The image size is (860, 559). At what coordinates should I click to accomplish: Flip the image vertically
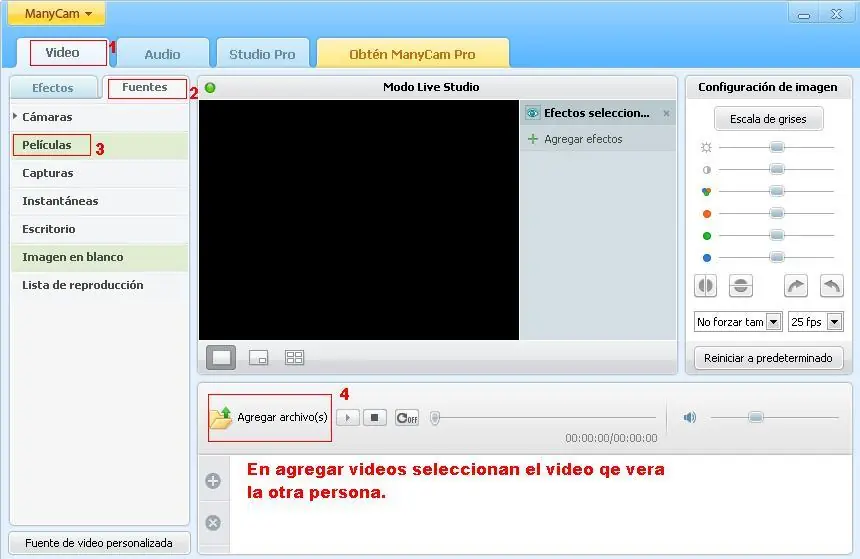coord(740,286)
